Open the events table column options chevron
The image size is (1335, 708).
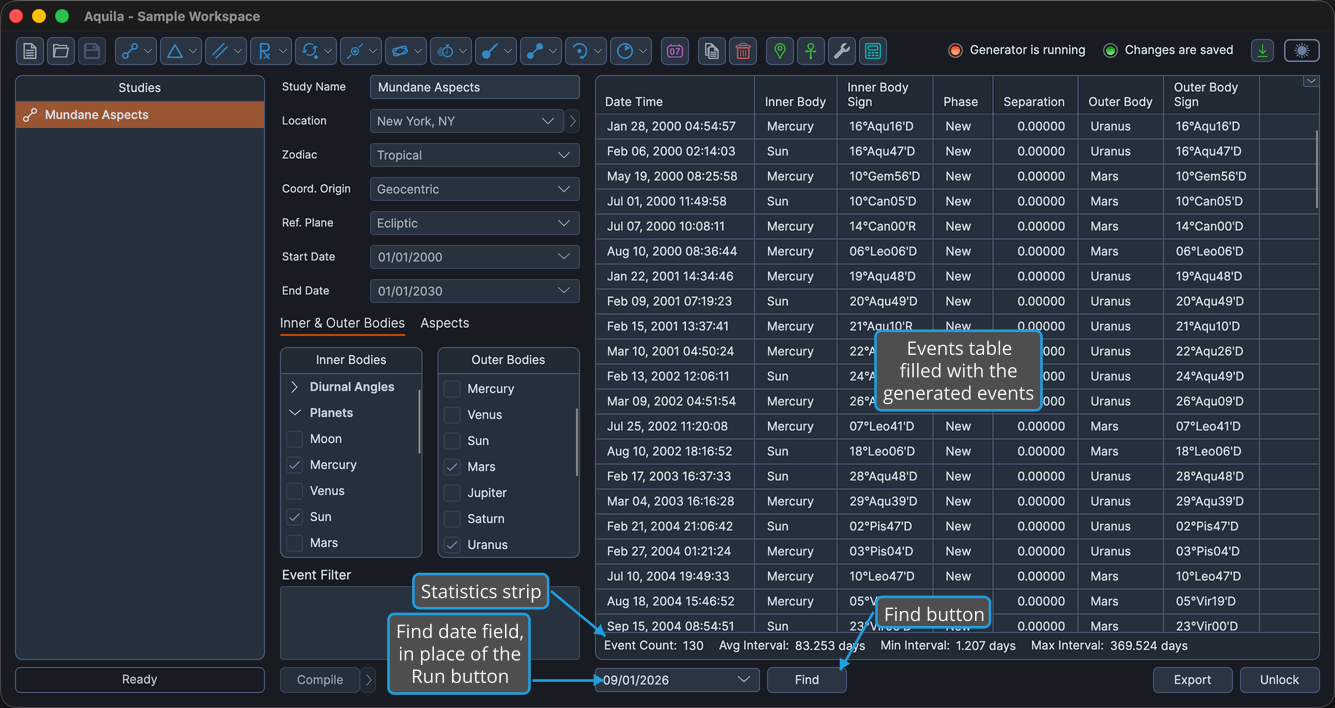(1310, 82)
